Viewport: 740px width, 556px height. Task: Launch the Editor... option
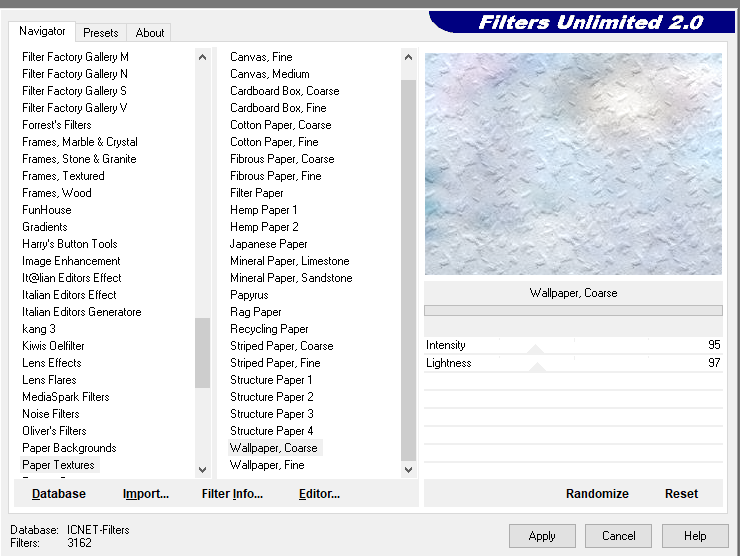pos(319,493)
